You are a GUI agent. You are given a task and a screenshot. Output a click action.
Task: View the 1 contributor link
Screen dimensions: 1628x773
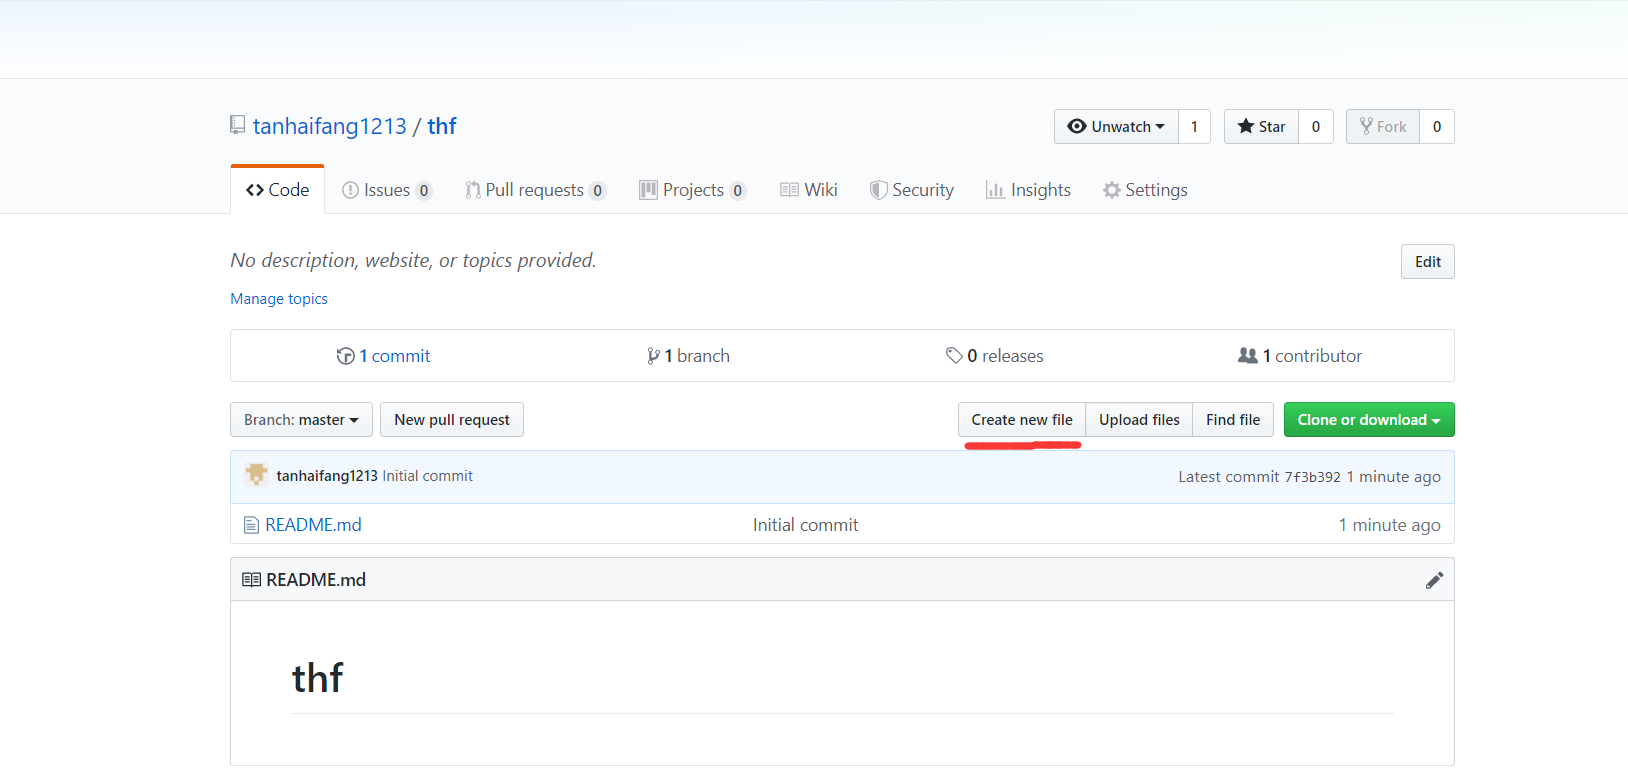click(x=1300, y=356)
